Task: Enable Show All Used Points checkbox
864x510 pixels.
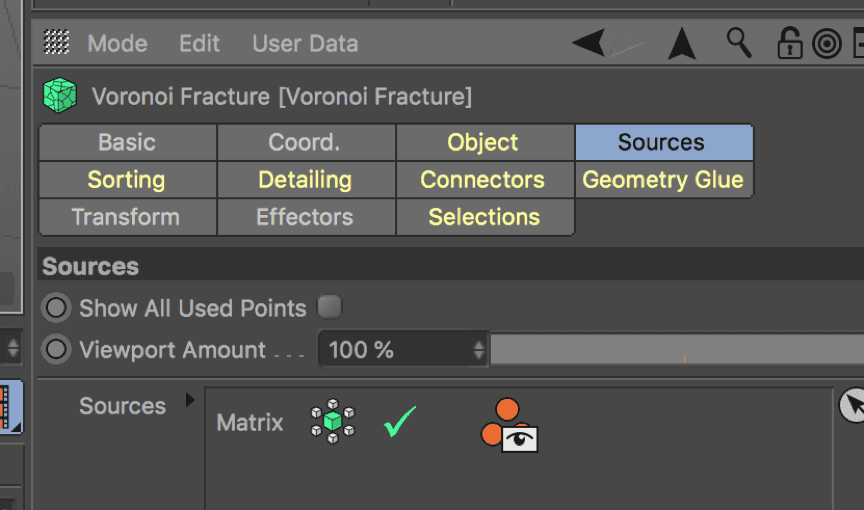Action: coord(329,307)
